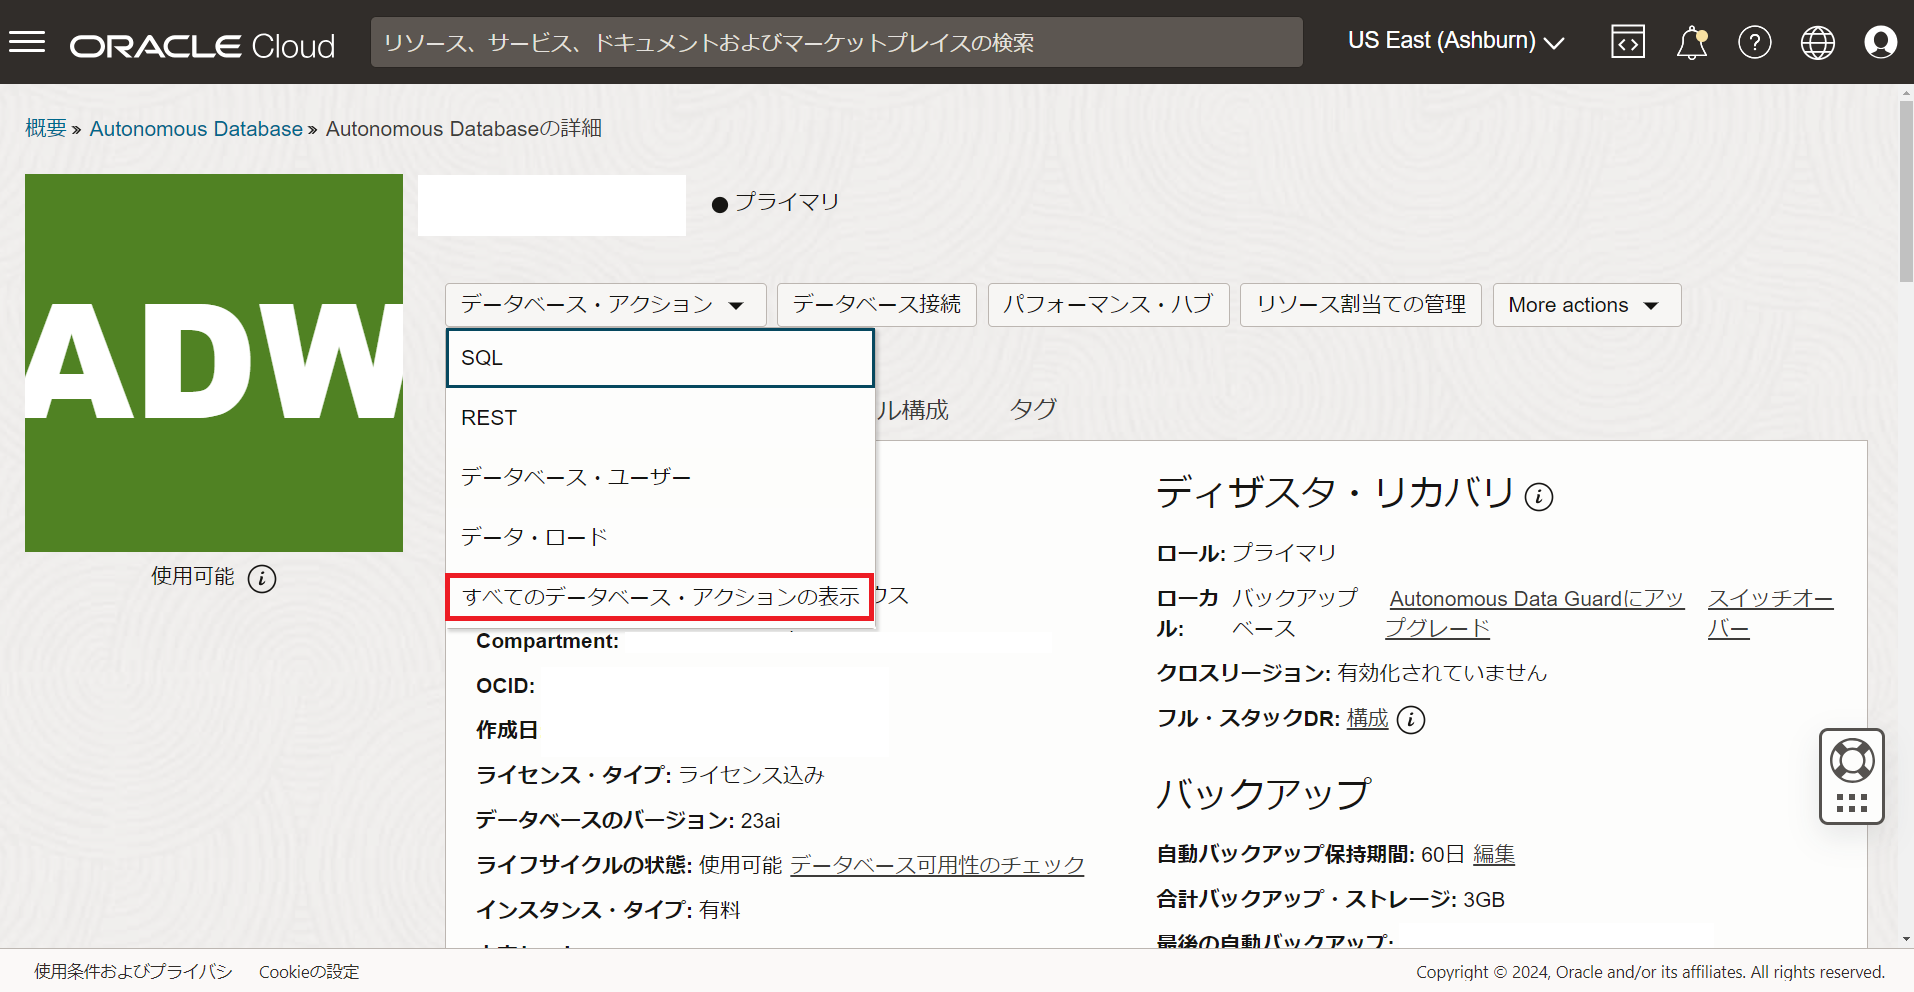1914x992 pixels.
Task: Click inside the resource search field
Action: (836, 42)
